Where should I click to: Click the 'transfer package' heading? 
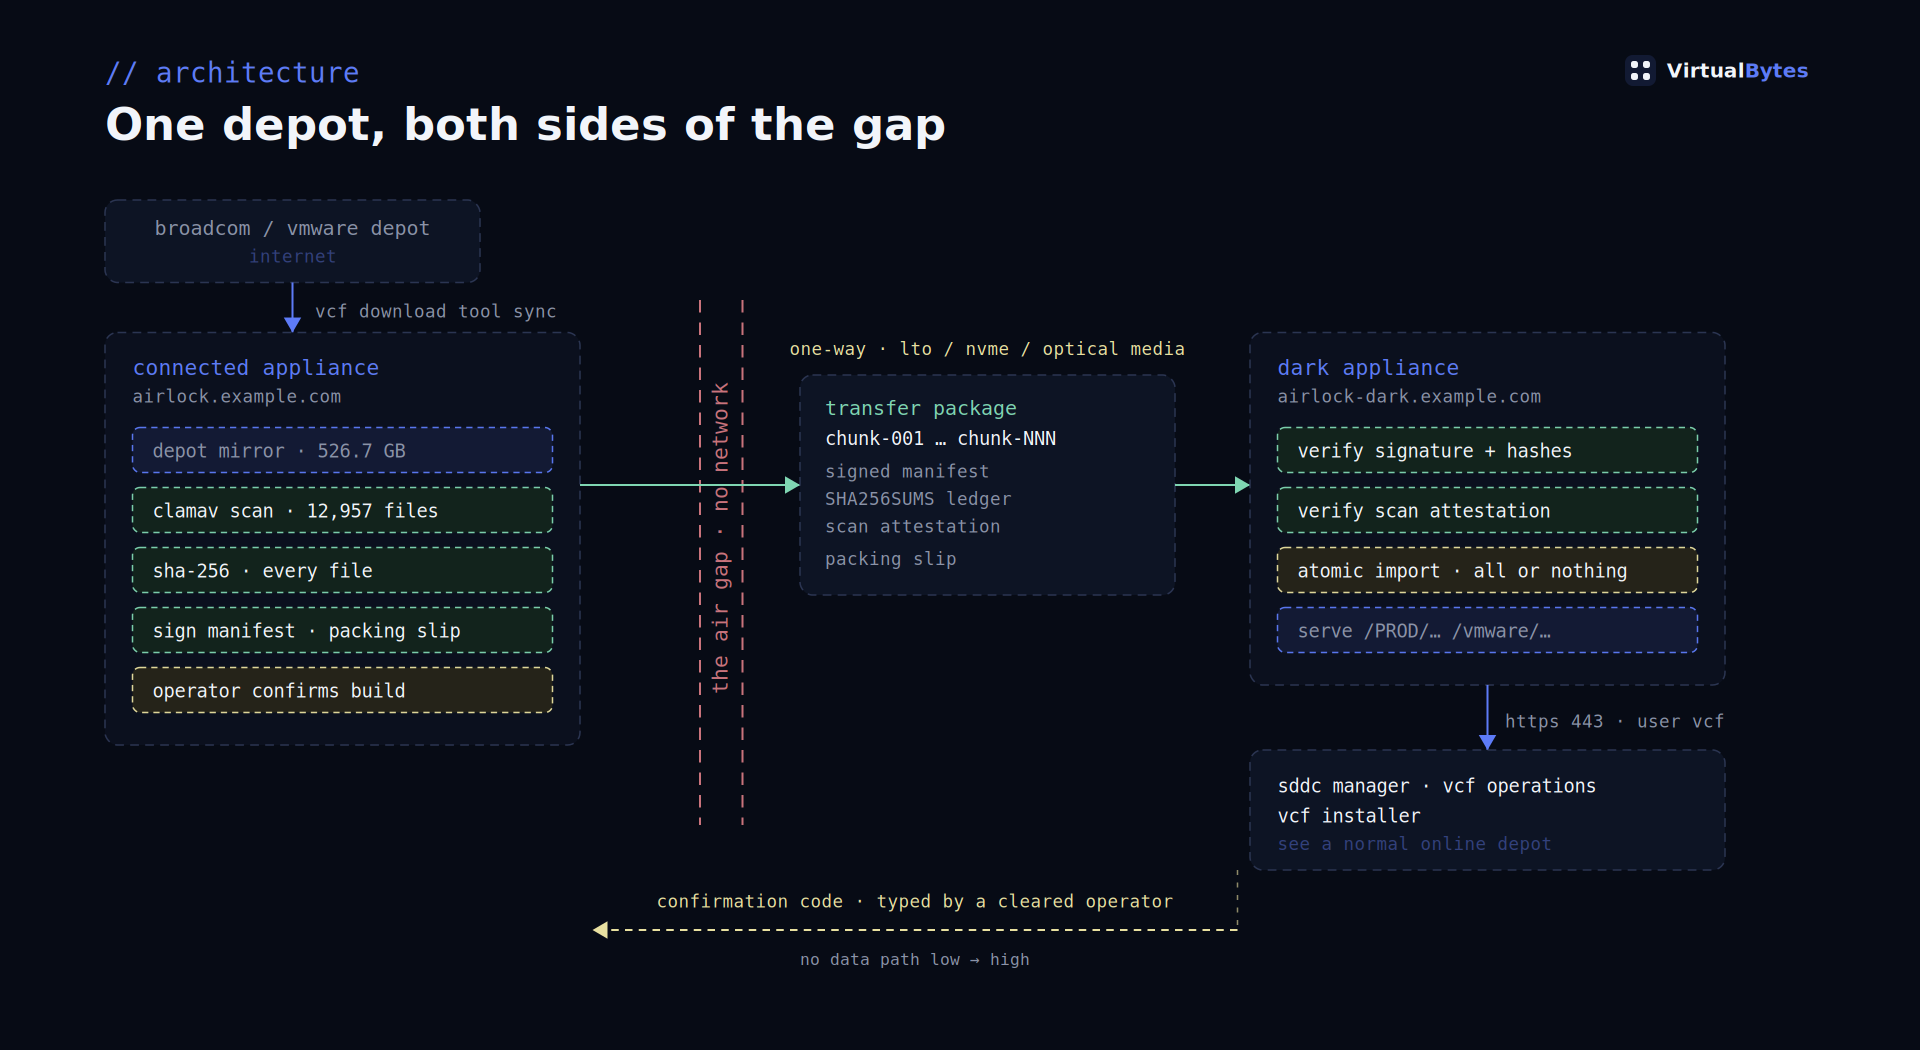[921, 408]
